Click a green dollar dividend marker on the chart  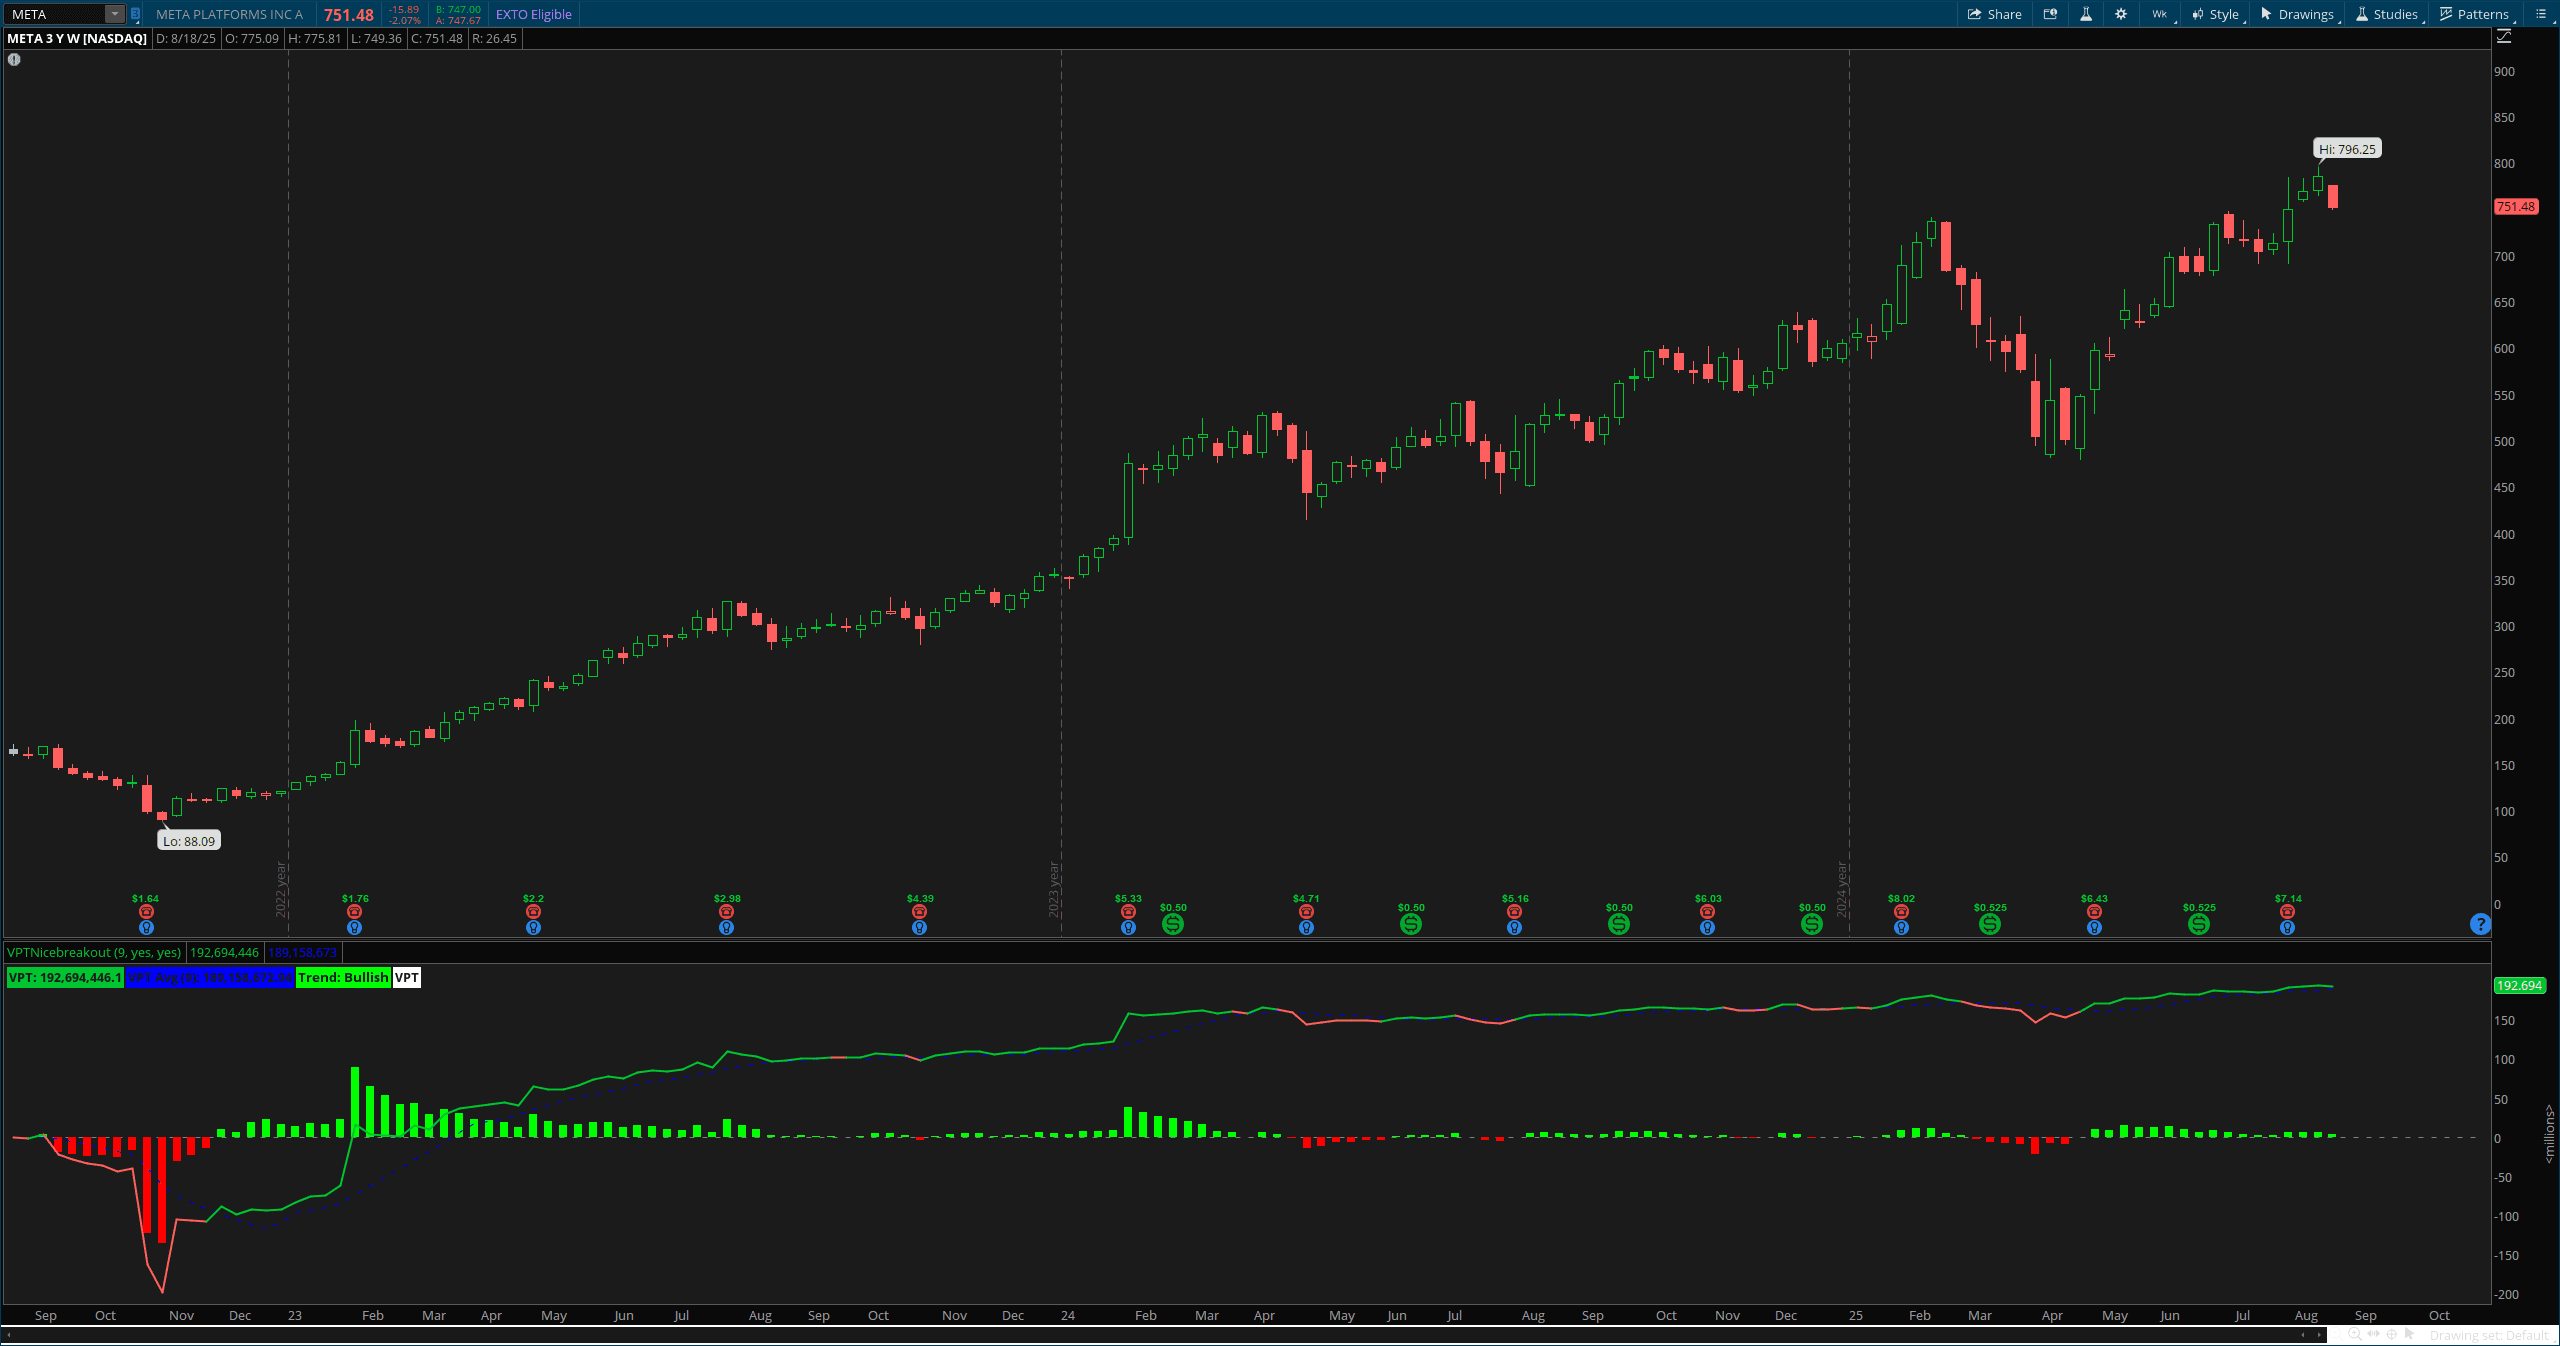[x=1172, y=924]
